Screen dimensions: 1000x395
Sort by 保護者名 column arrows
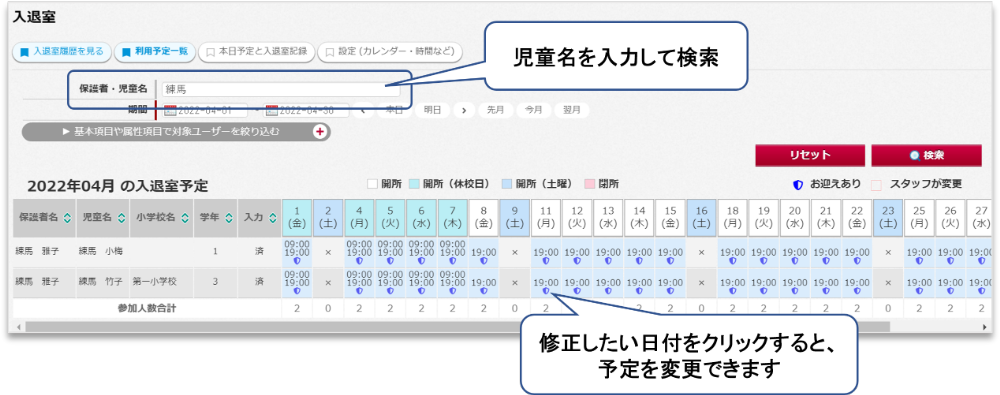(68, 218)
